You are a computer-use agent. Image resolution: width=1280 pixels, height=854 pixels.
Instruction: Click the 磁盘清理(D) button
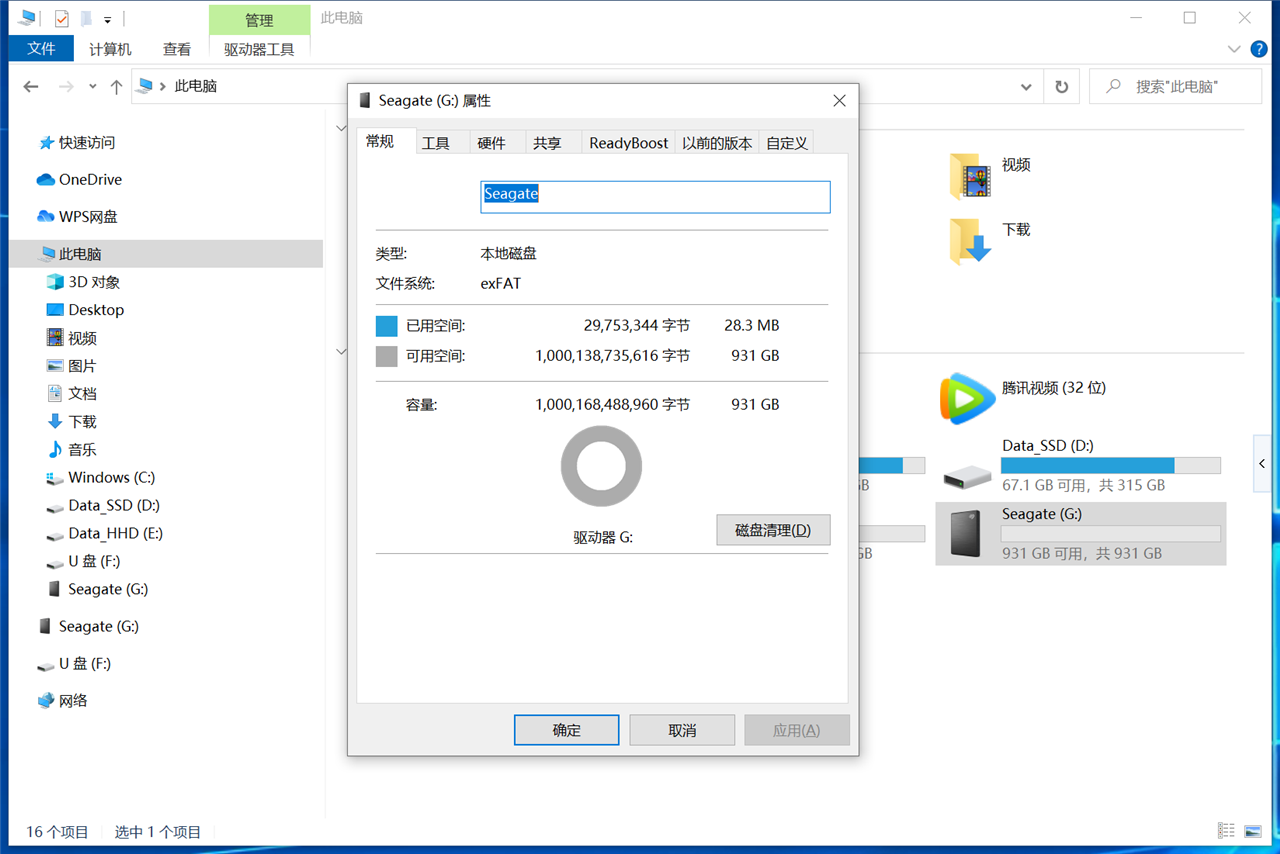[x=773, y=530]
